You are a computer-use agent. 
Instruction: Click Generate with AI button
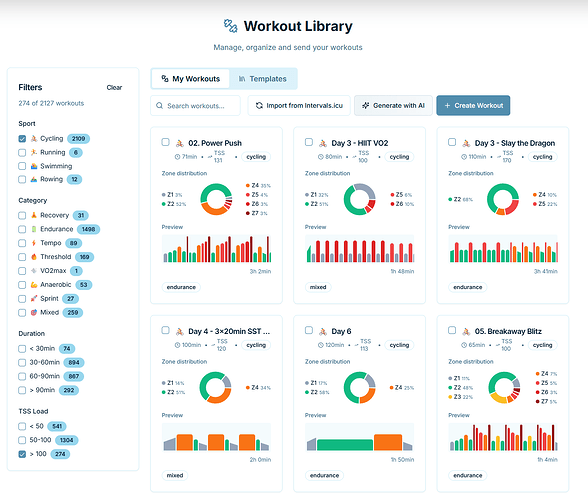tap(393, 106)
